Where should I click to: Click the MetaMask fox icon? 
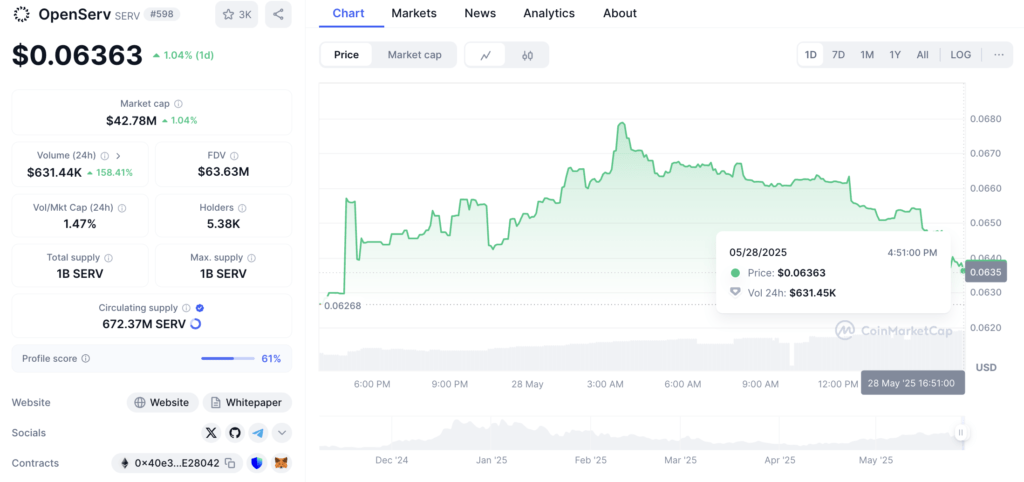(281, 463)
